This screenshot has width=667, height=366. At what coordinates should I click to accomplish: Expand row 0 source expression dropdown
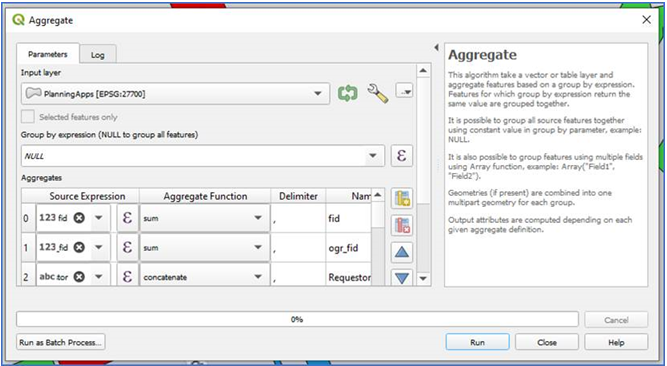point(99,218)
